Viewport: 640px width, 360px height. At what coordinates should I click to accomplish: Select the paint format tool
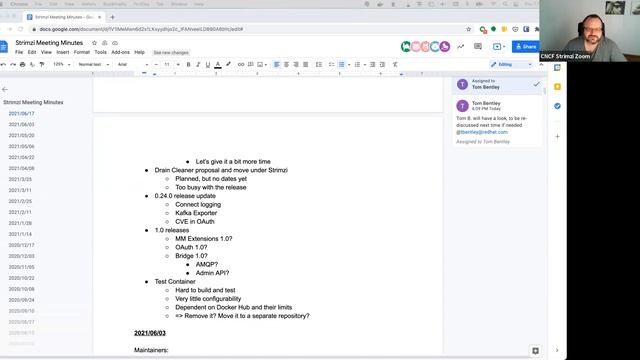[x=42, y=64]
